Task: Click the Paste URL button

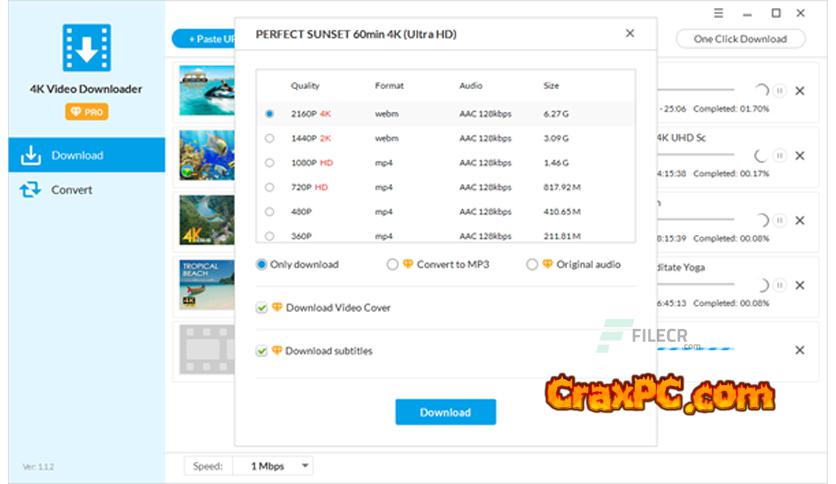Action: click(x=204, y=39)
